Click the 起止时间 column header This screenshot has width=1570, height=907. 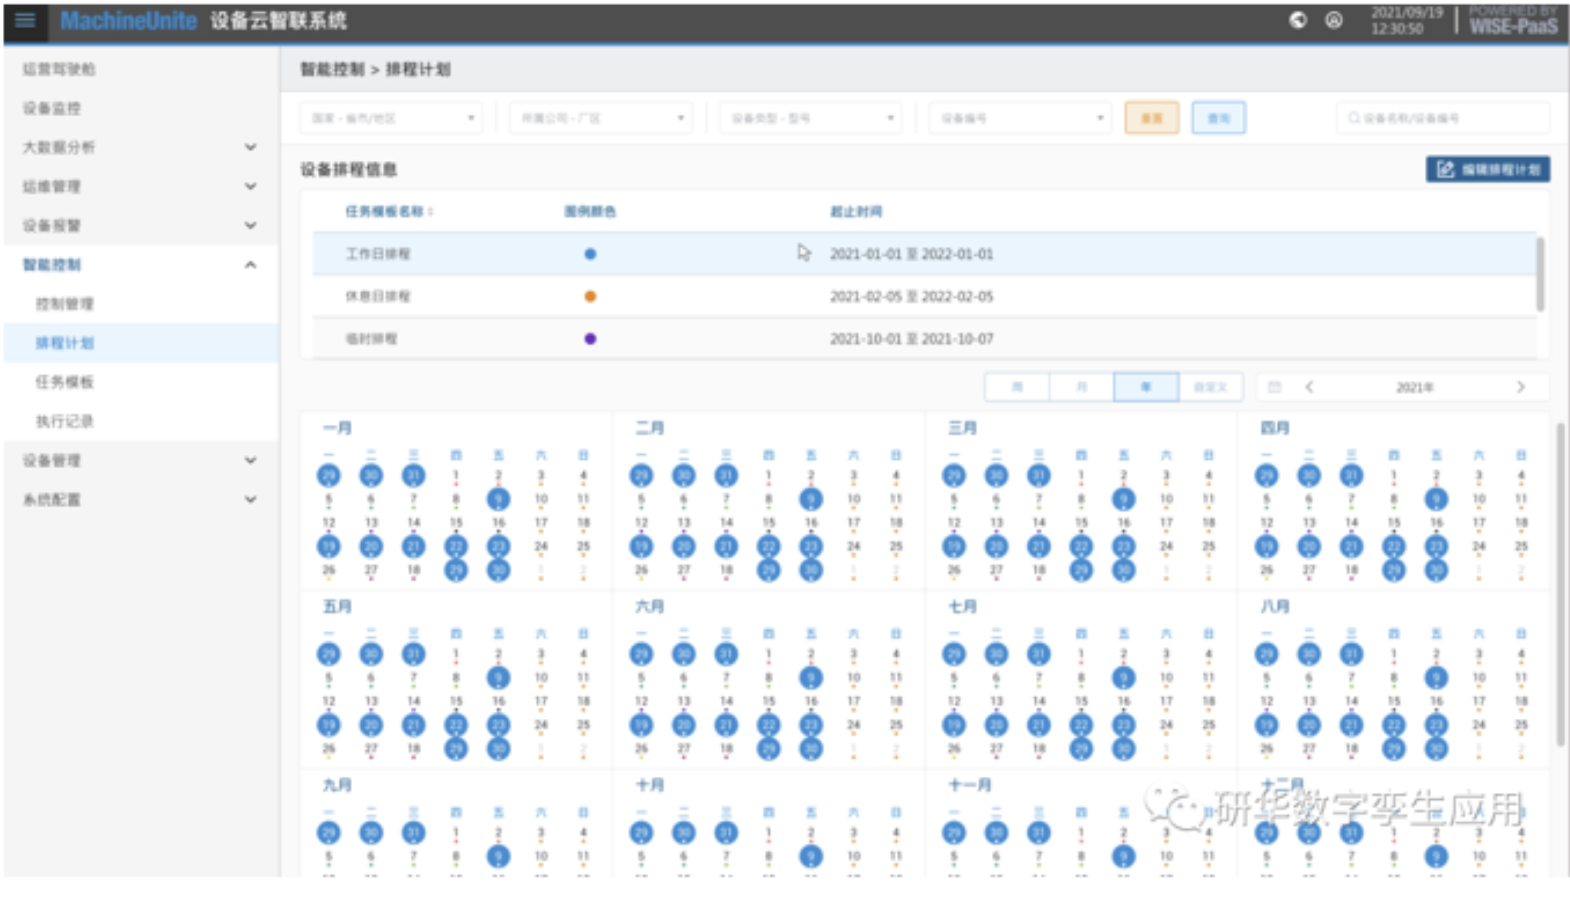pos(856,212)
